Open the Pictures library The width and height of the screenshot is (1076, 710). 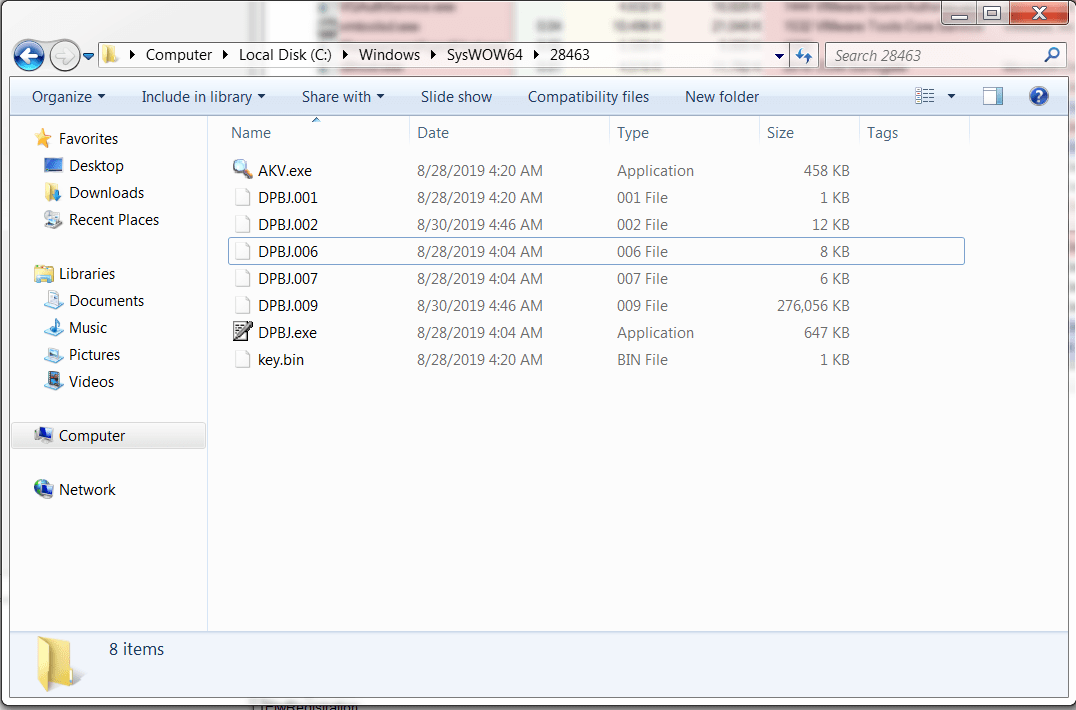pyautogui.click(x=91, y=354)
